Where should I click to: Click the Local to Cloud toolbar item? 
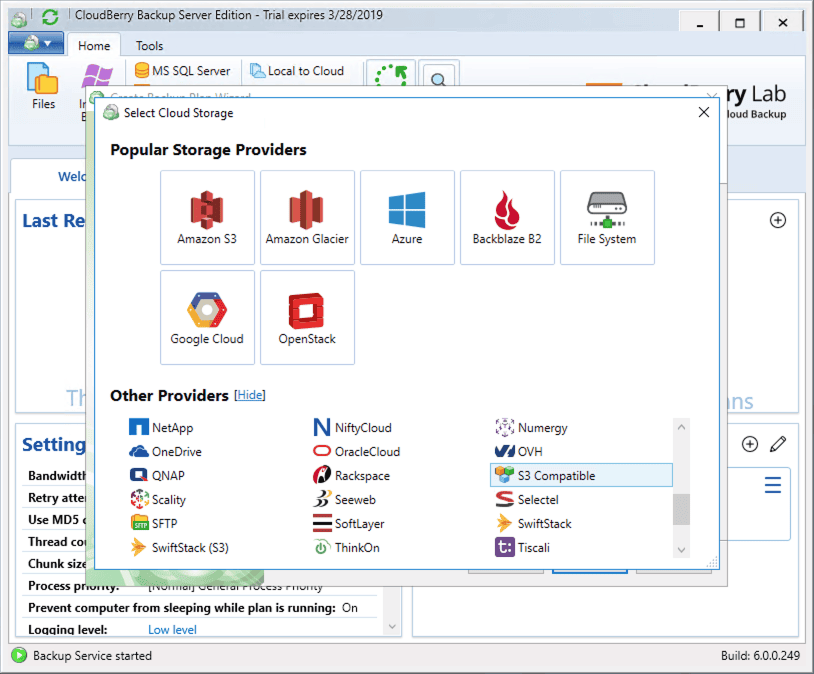point(306,71)
